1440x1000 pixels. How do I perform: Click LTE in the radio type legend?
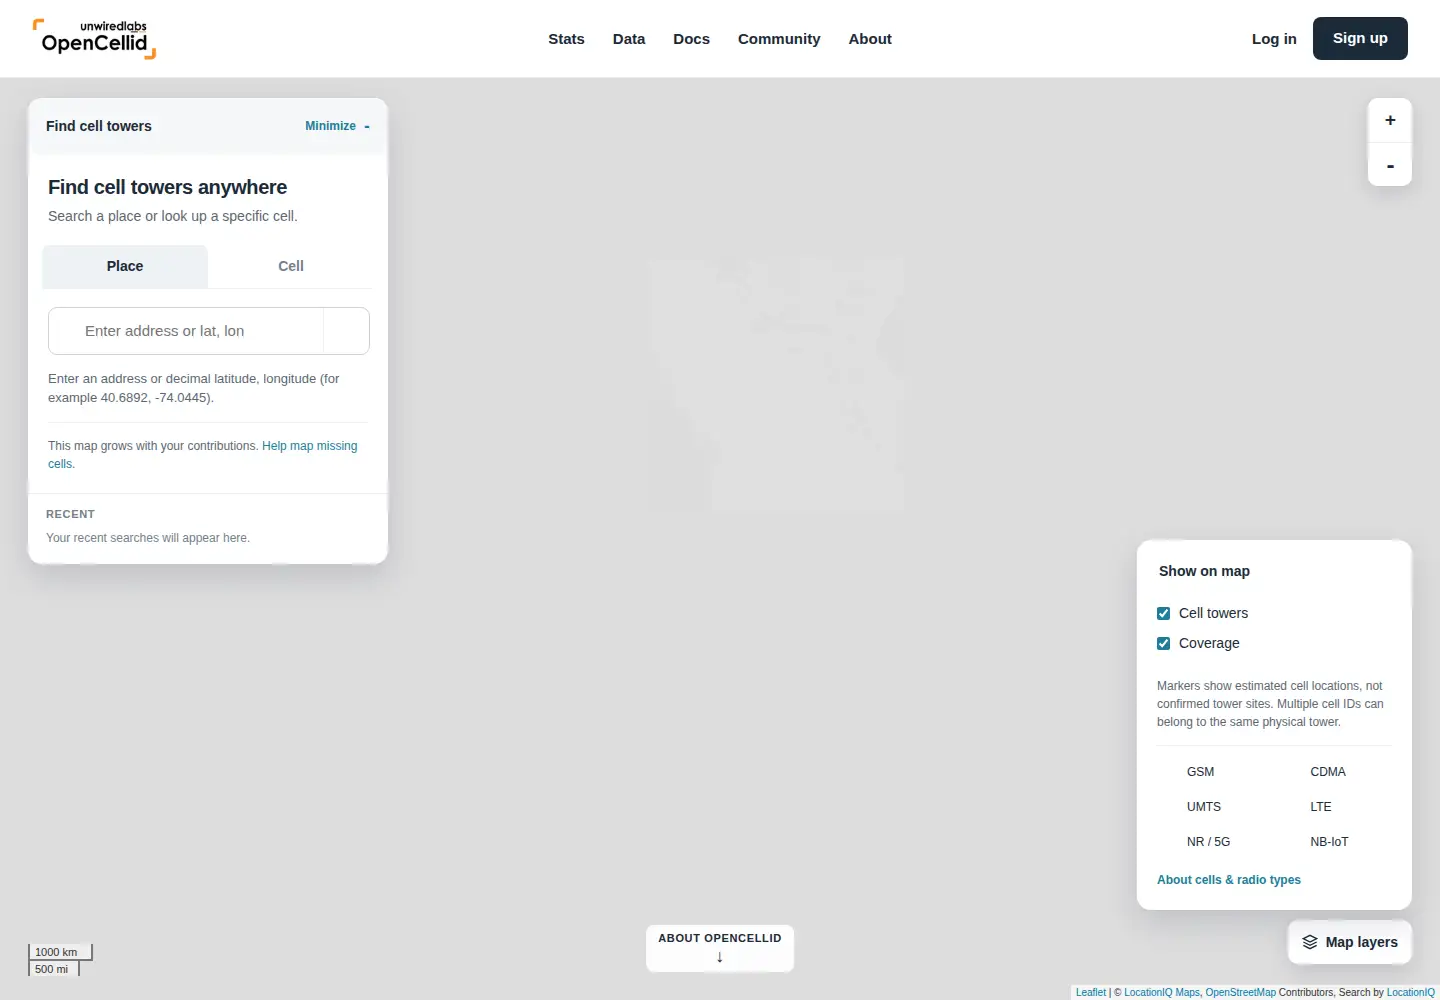[x=1321, y=807]
